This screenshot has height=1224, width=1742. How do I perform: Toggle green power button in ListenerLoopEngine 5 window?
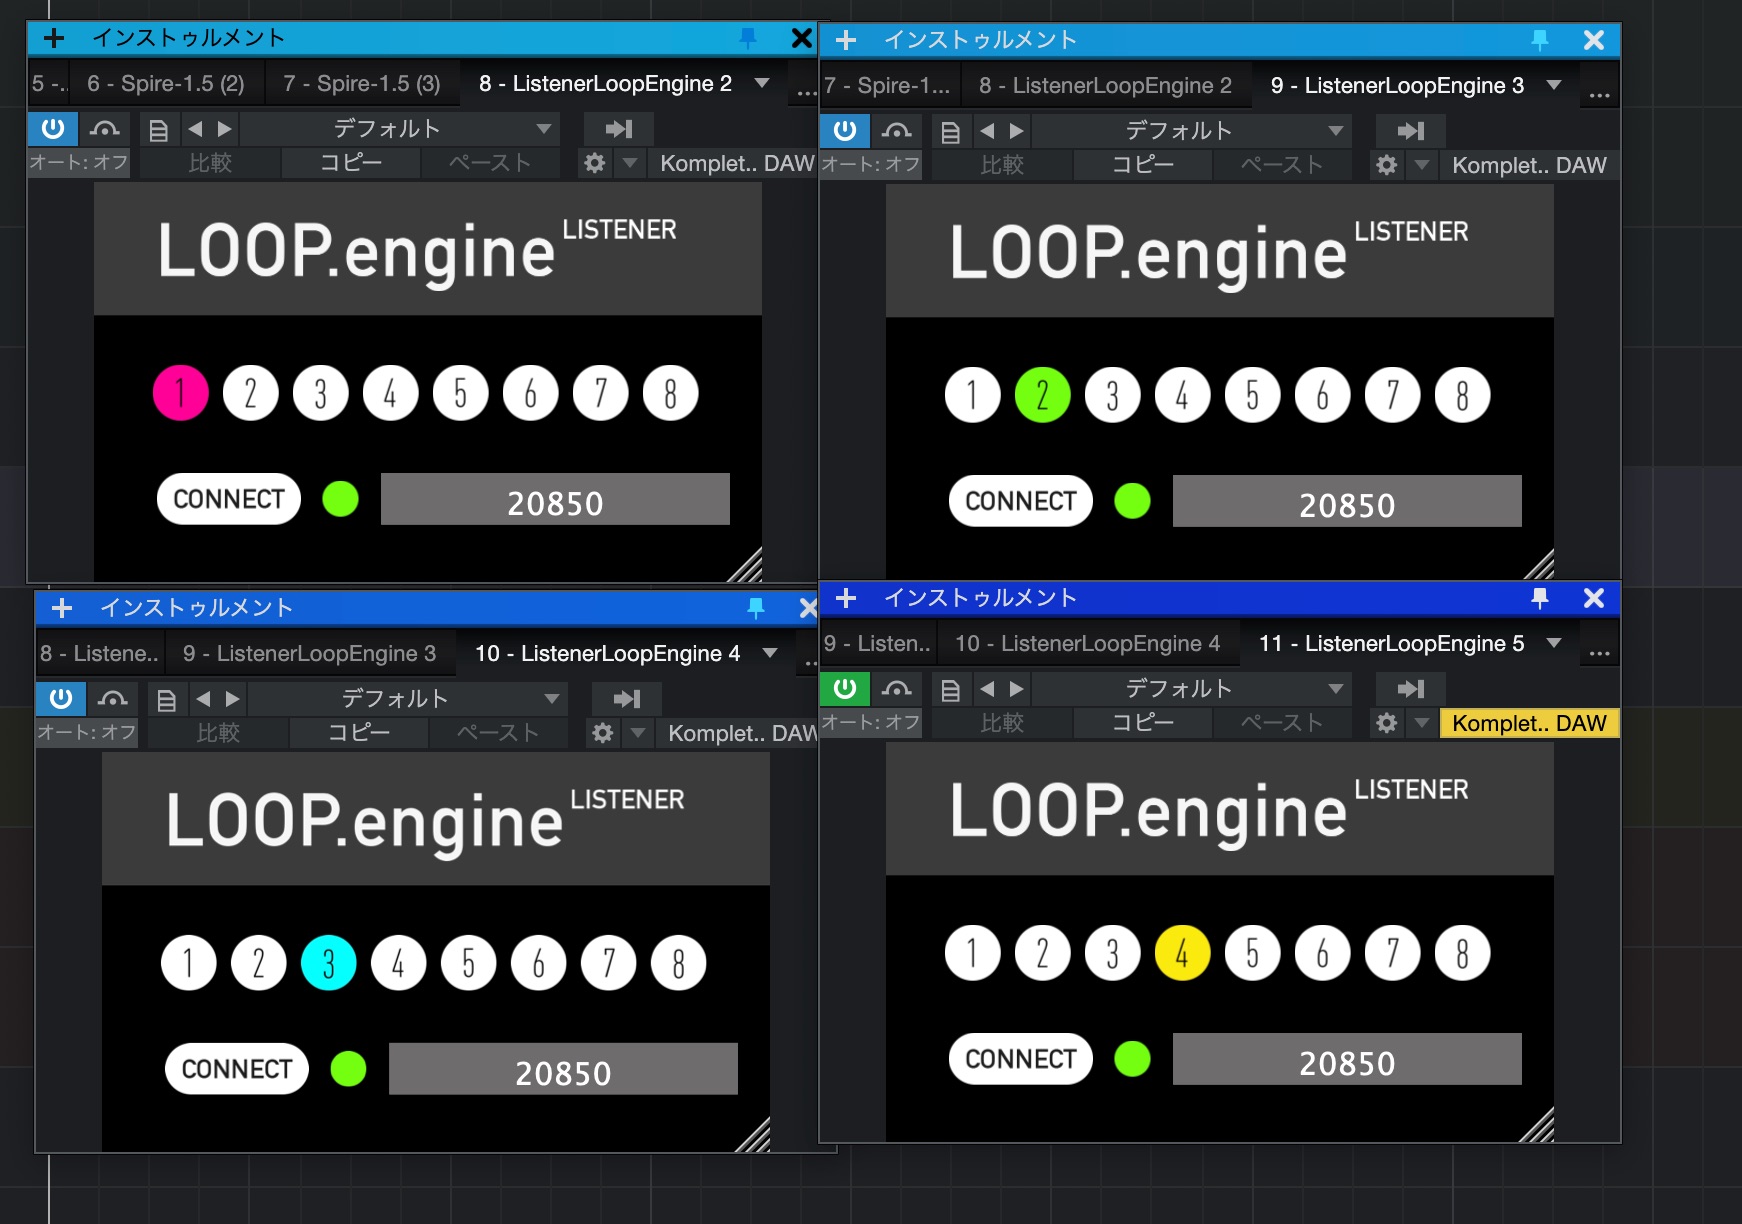click(x=845, y=689)
